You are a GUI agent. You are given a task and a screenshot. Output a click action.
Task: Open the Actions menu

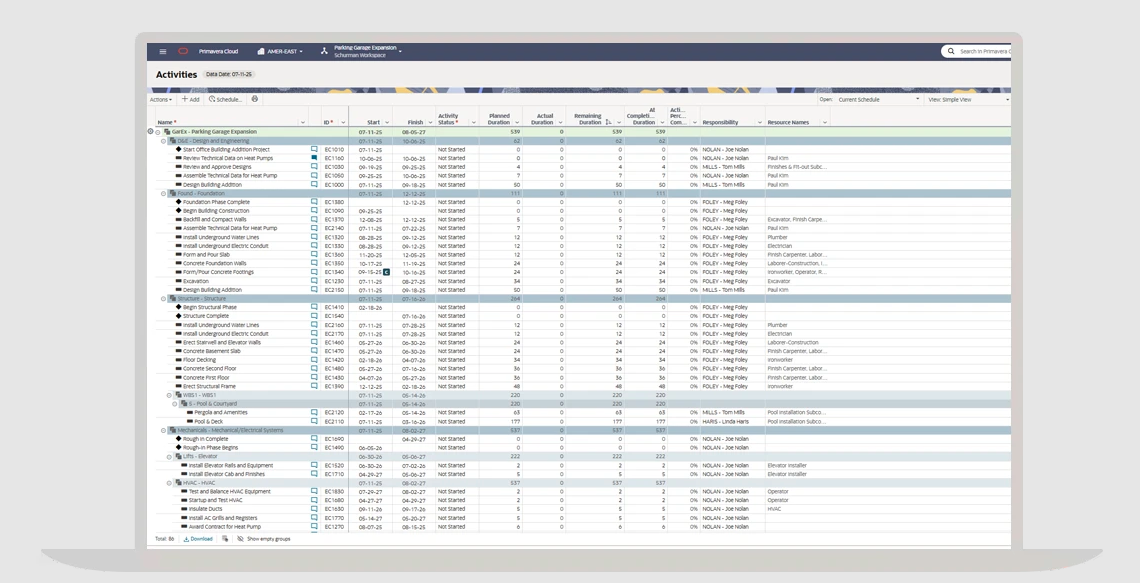161,100
